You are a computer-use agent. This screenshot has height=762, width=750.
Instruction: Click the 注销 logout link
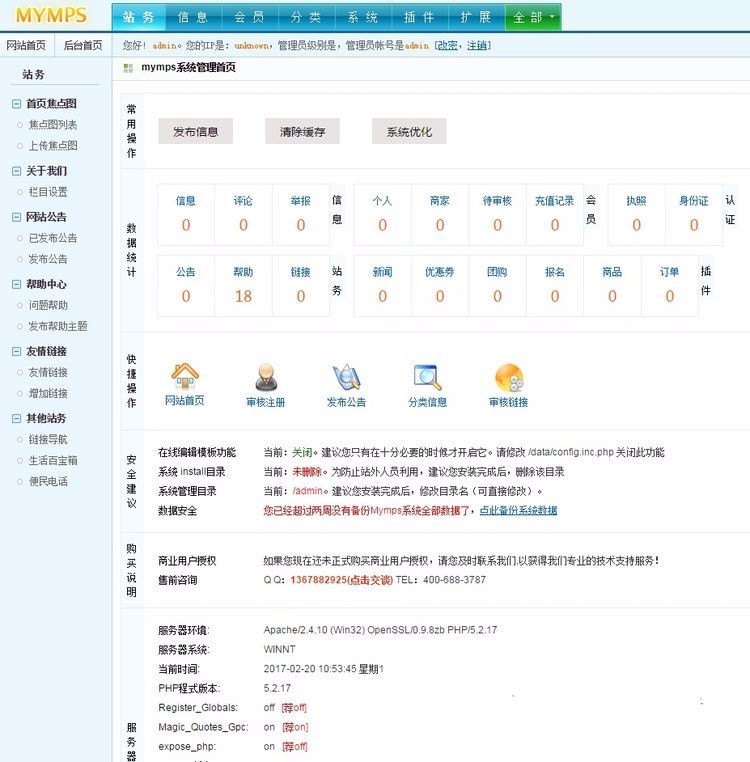coord(477,46)
